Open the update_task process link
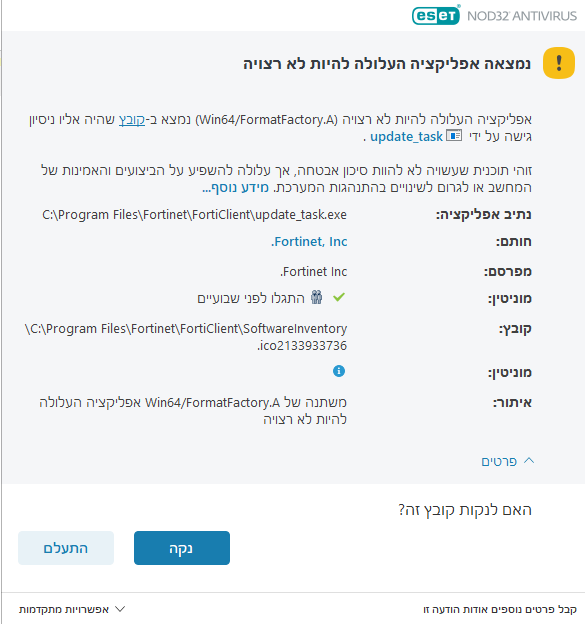585x624 pixels. pyautogui.click(x=406, y=136)
